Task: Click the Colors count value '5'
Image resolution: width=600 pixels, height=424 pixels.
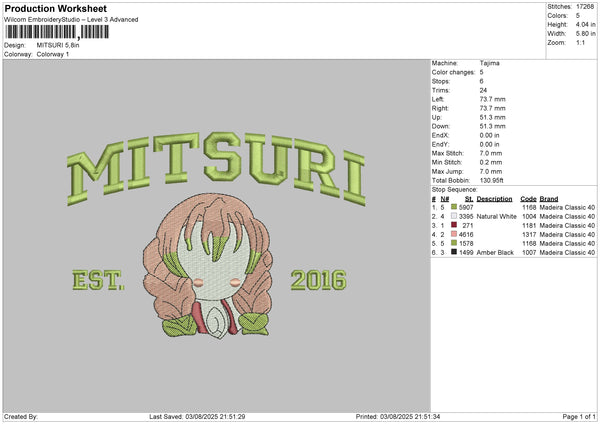Action: coord(578,16)
